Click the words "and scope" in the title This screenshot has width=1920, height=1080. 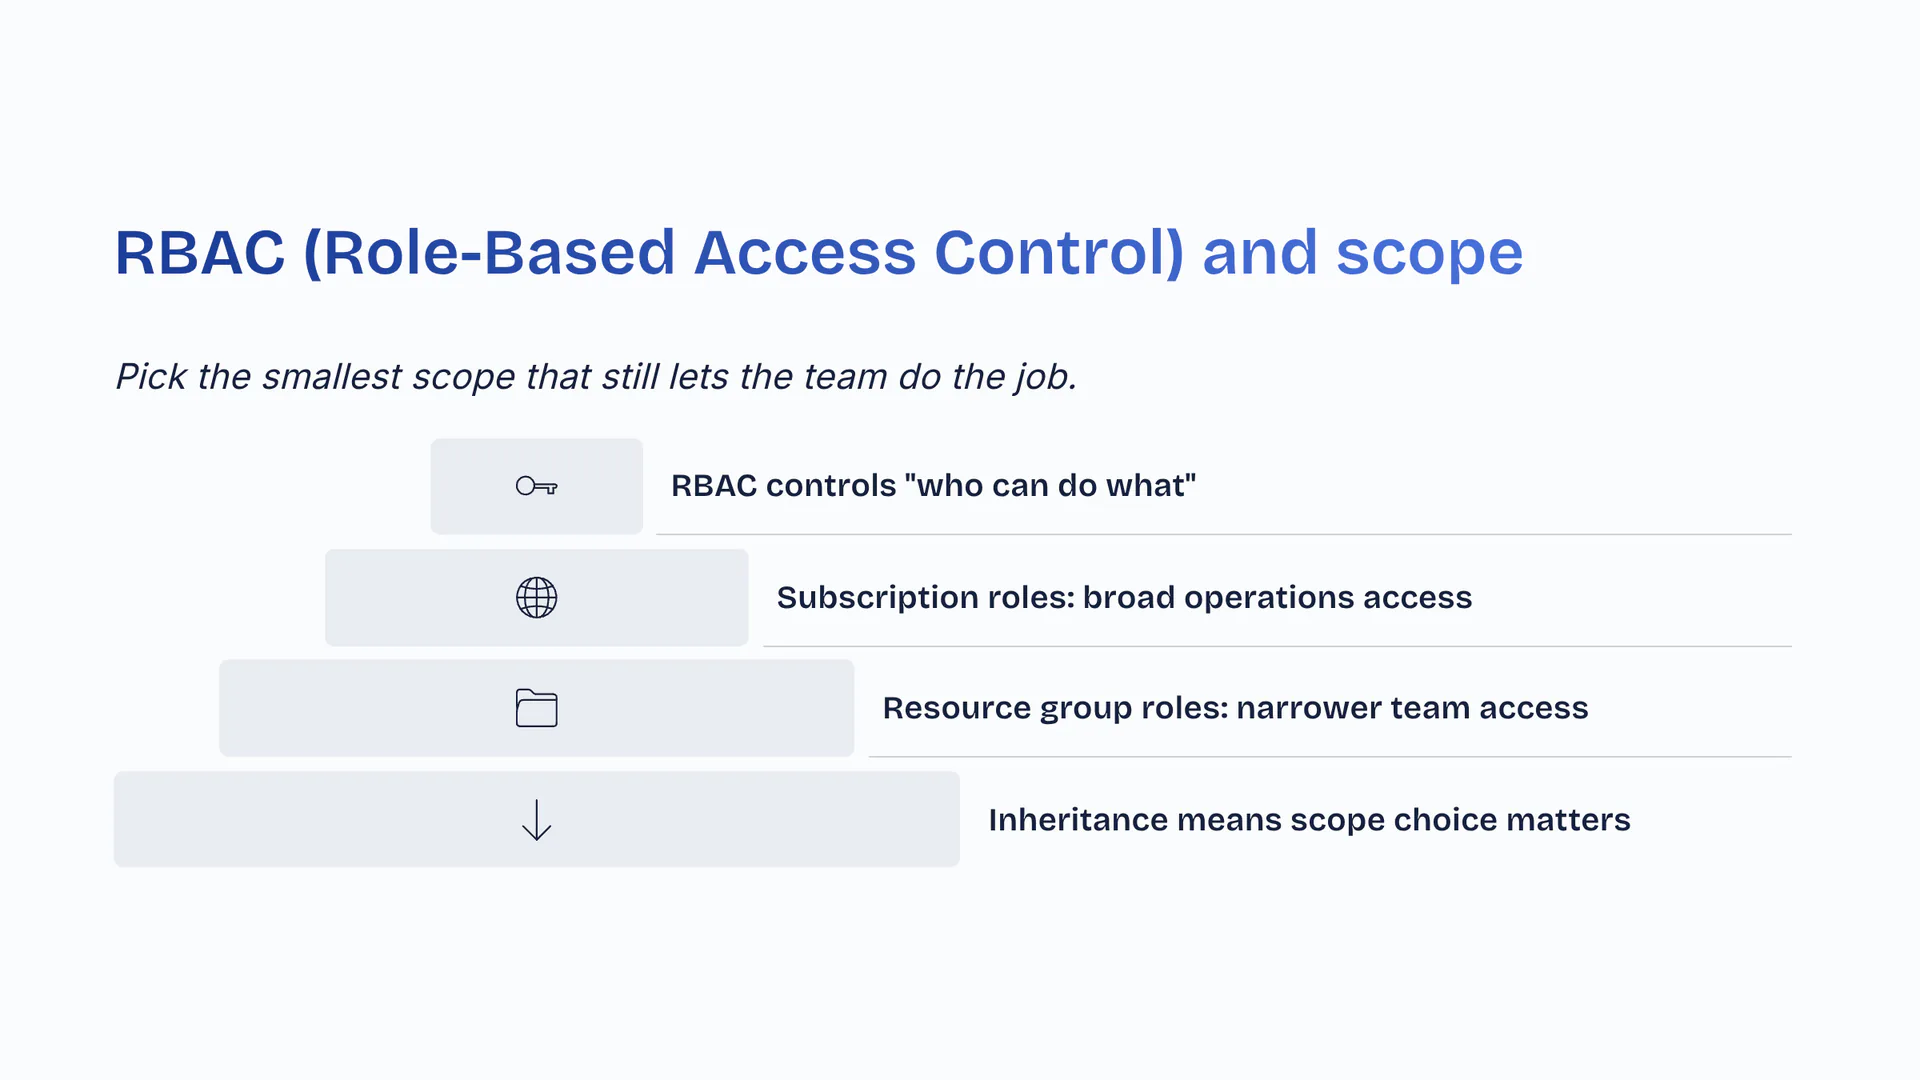point(1362,252)
